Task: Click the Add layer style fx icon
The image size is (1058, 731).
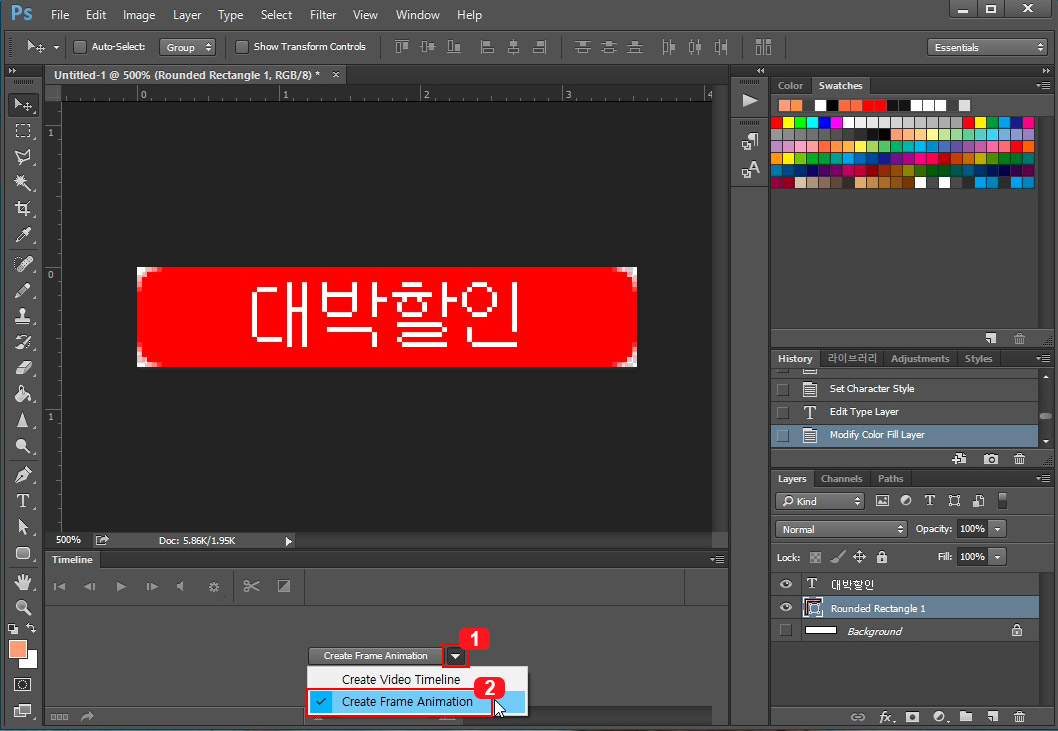Action: tap(886, 717)
